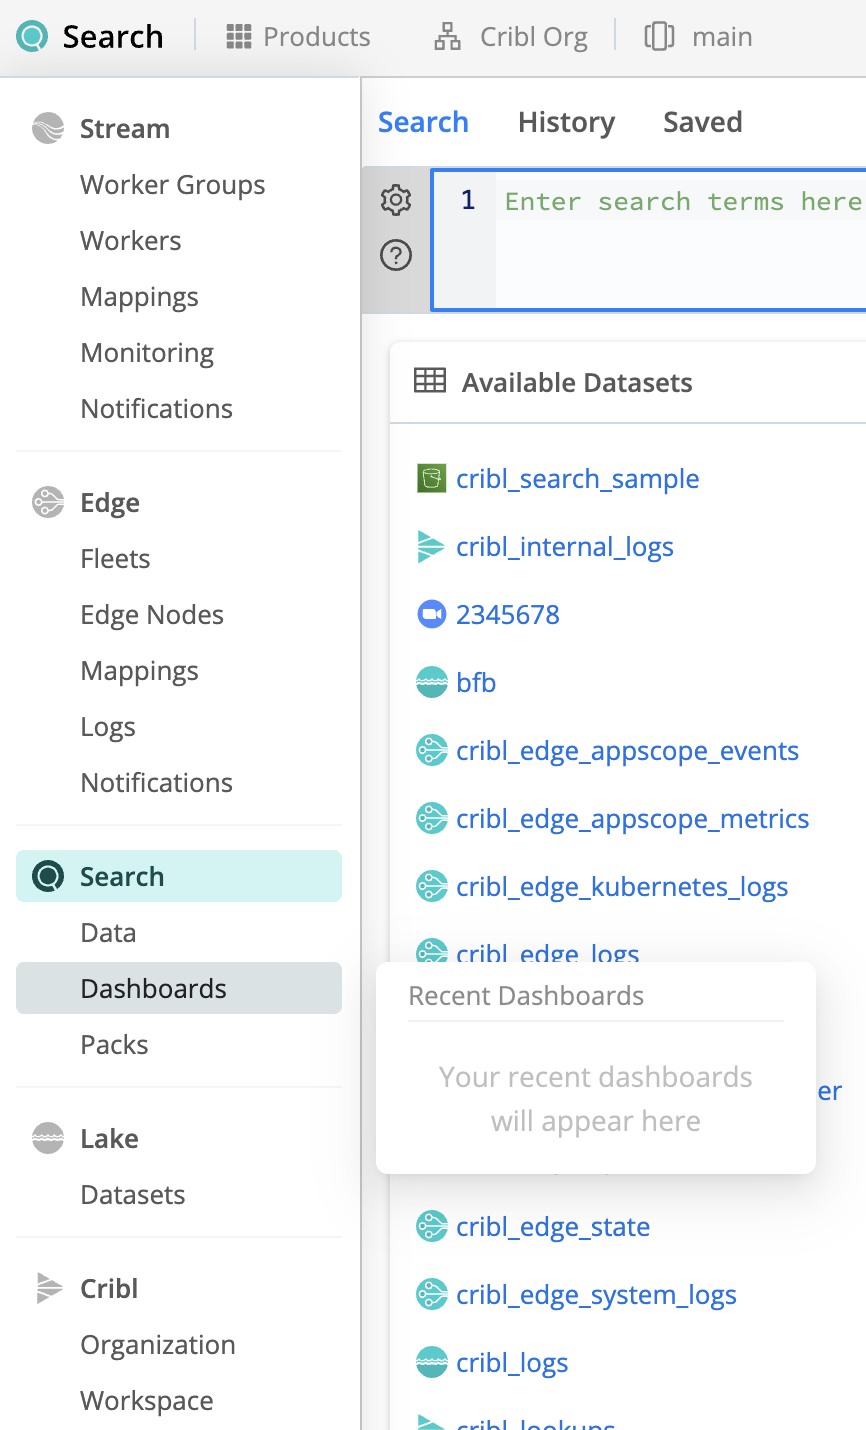Open Datasets under Lake
This screenshot has height=1430, width=866.
(x=133, y=1195)
